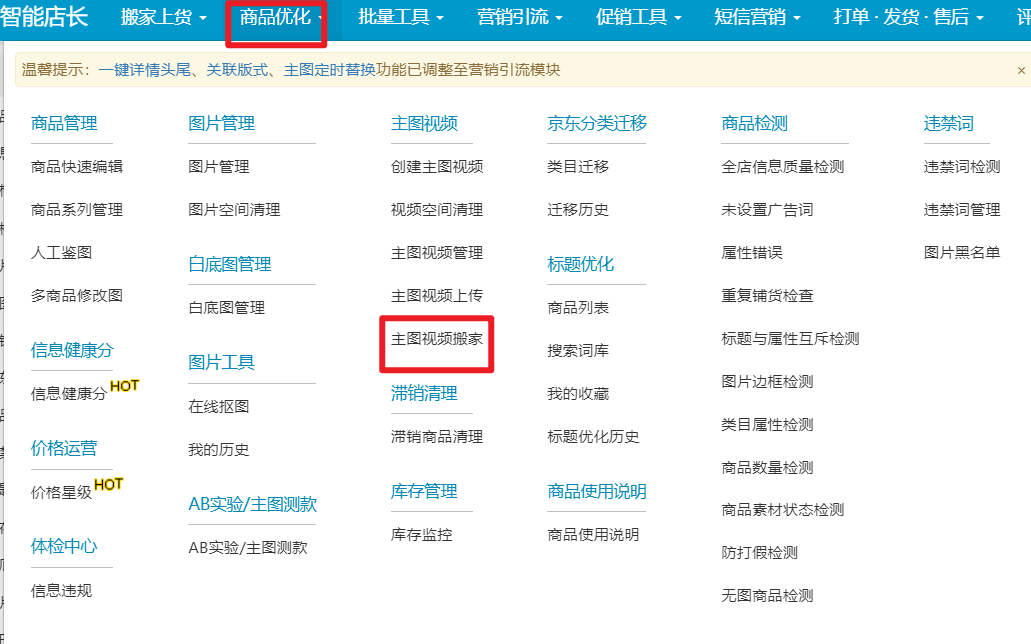
Task: Open 图片黑名单 entry
Action: [x=961, y=253]
